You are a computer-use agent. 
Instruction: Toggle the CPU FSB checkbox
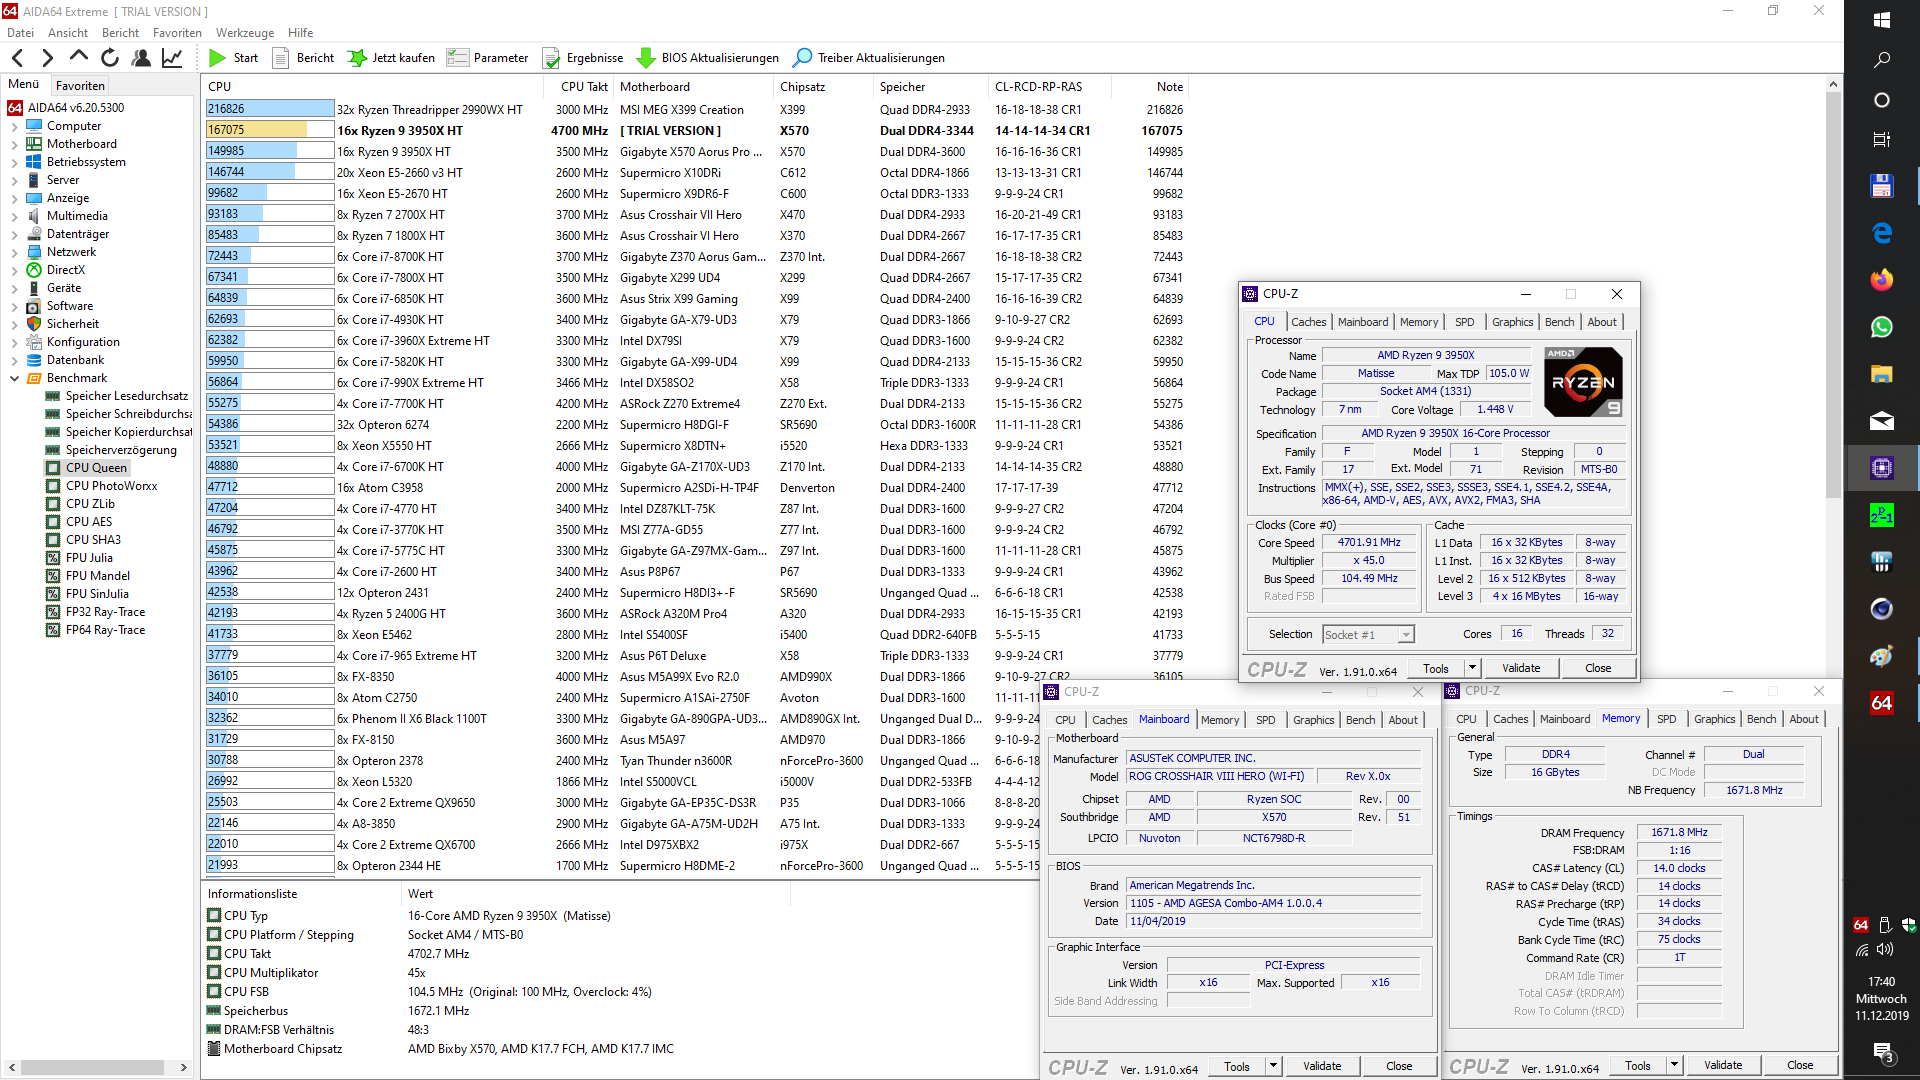(x=214, y=991)
